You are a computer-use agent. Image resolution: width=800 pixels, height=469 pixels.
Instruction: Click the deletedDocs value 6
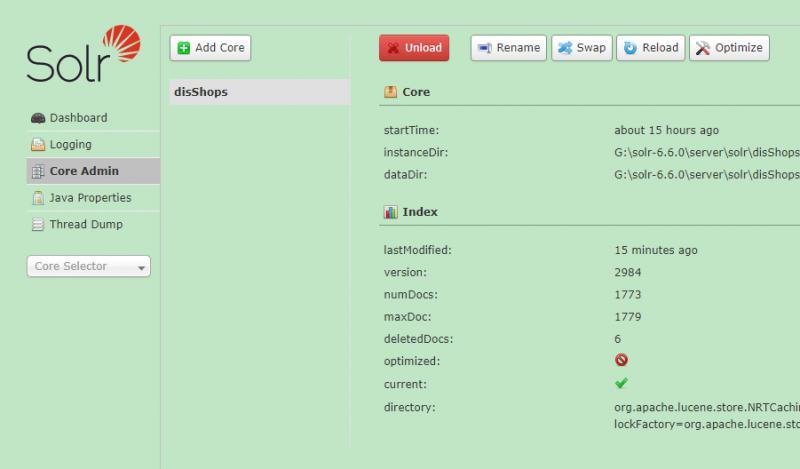tap(618, 339)
